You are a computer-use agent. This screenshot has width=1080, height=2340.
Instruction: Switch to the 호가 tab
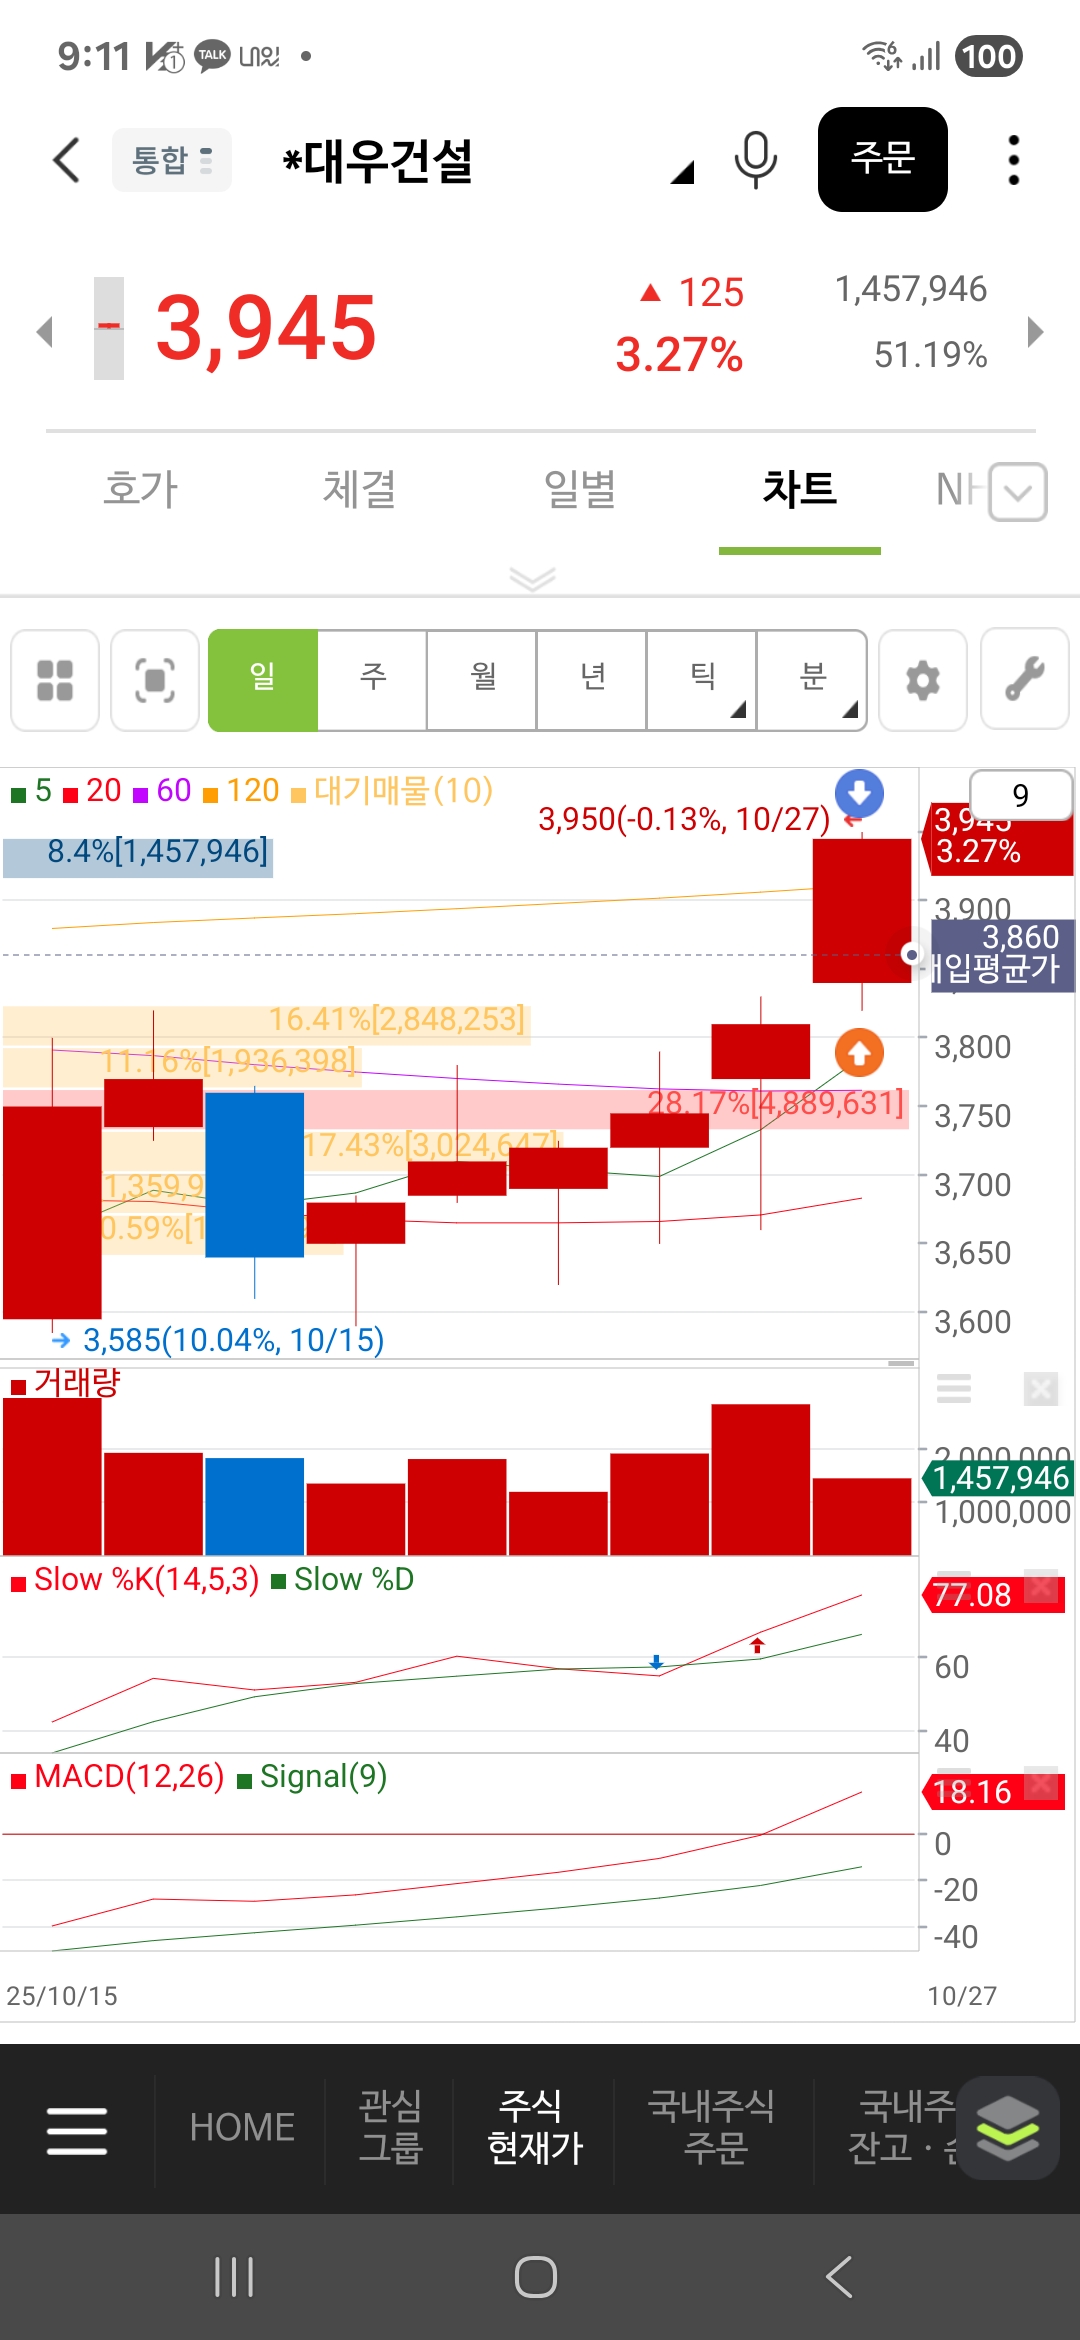click(x=140, y=490)
